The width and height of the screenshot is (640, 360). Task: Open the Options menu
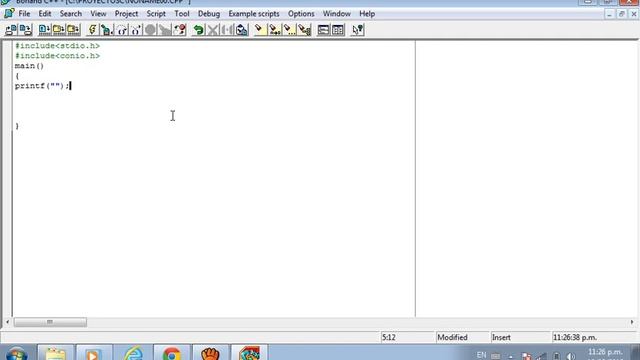click(301, 13)
